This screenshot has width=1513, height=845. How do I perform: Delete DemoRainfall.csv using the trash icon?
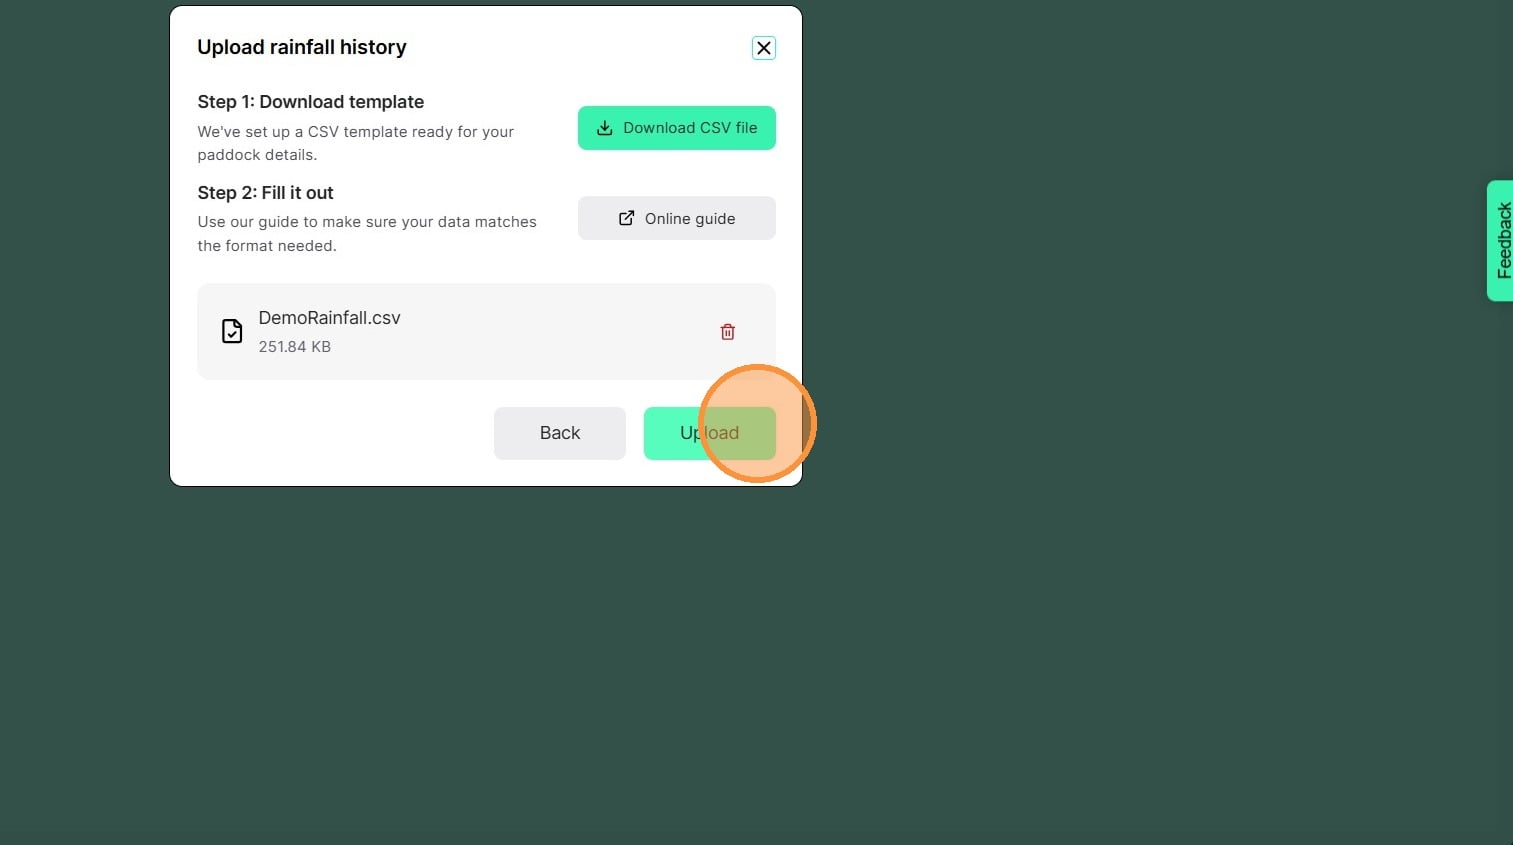[727, 332]
